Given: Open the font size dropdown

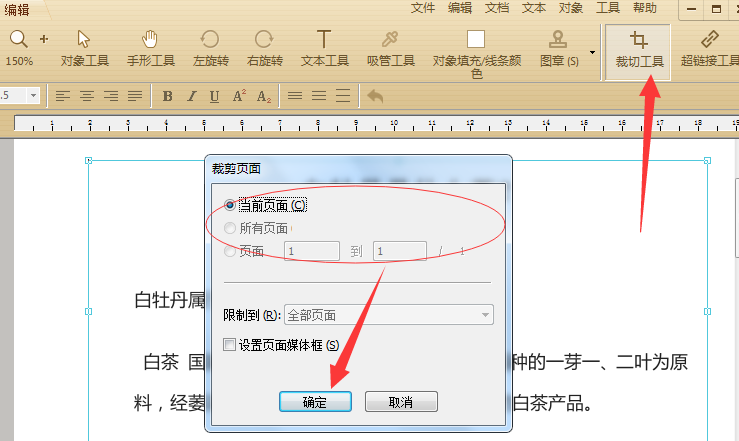Looking at the screenshot, I should tap(33, 96).
